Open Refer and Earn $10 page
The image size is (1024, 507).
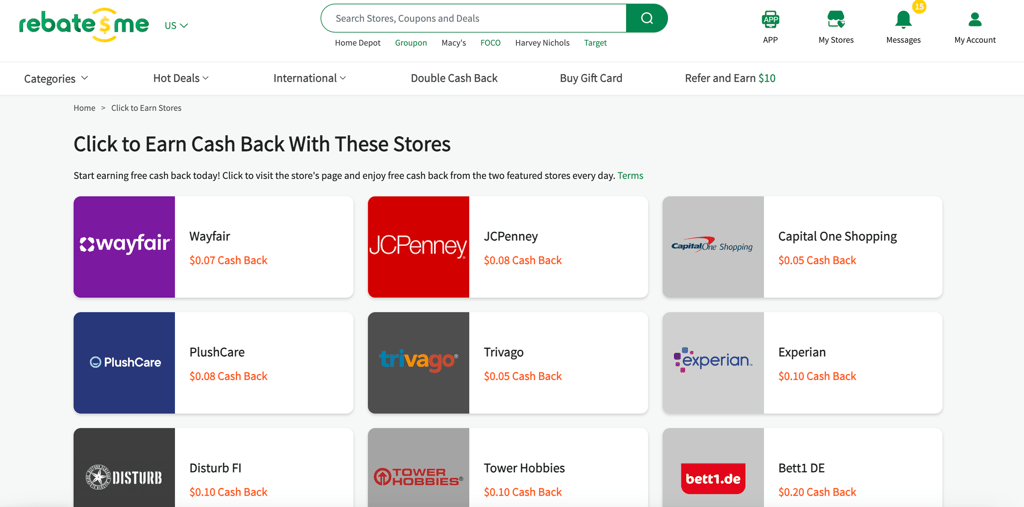pyautogui.click(x=730, y=78)
